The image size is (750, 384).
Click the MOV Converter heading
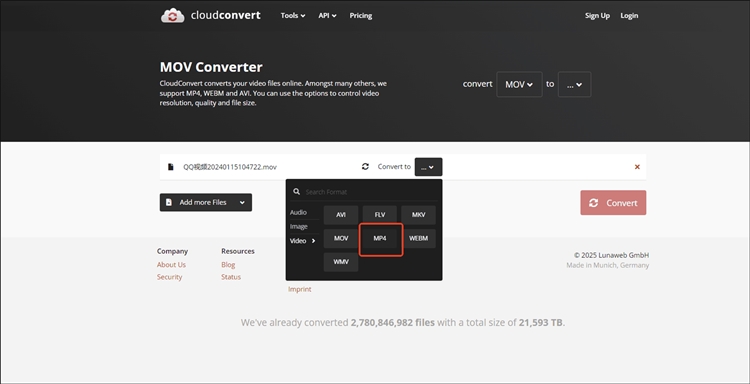211,67
